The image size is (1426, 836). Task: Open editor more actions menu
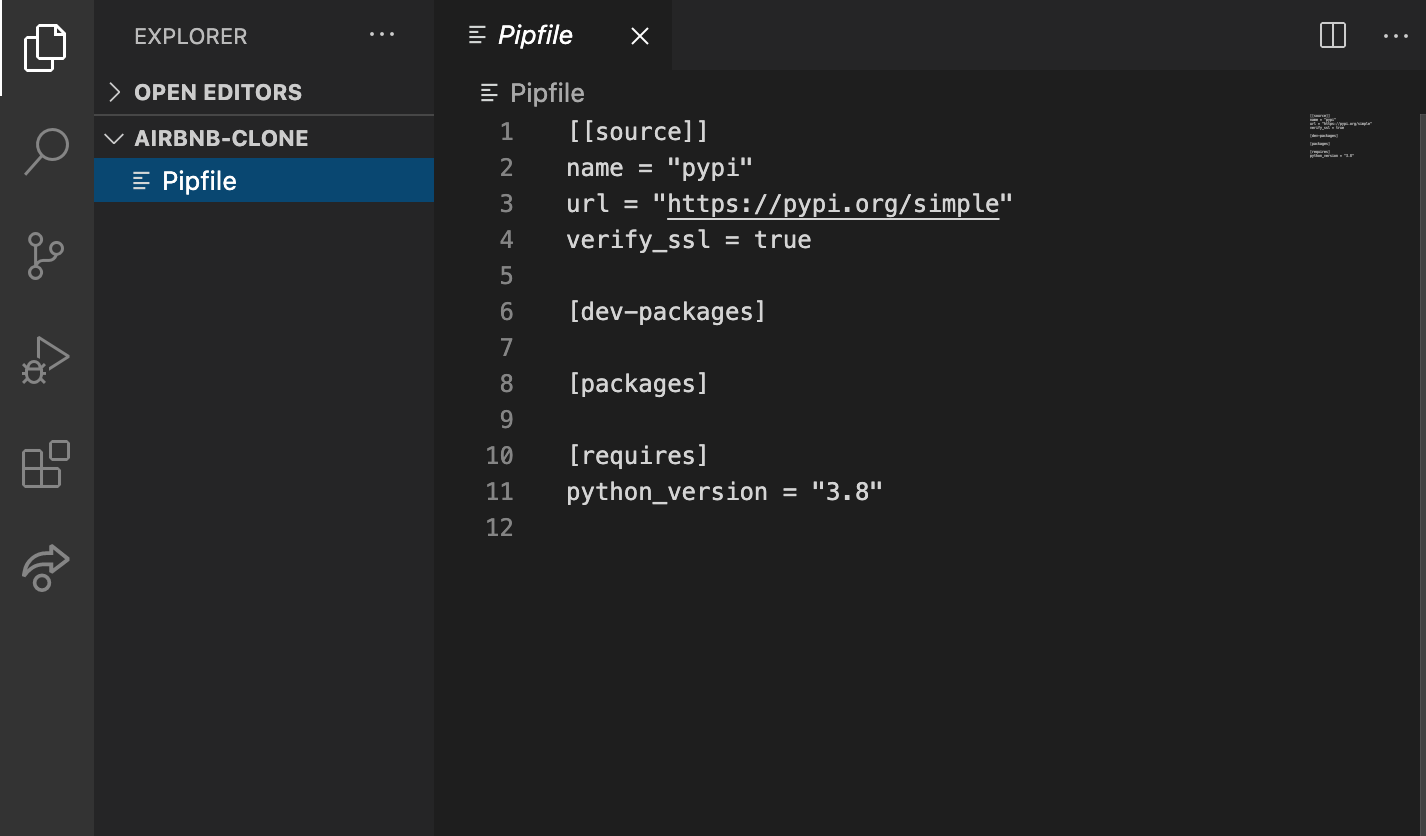coord(1395,36)
